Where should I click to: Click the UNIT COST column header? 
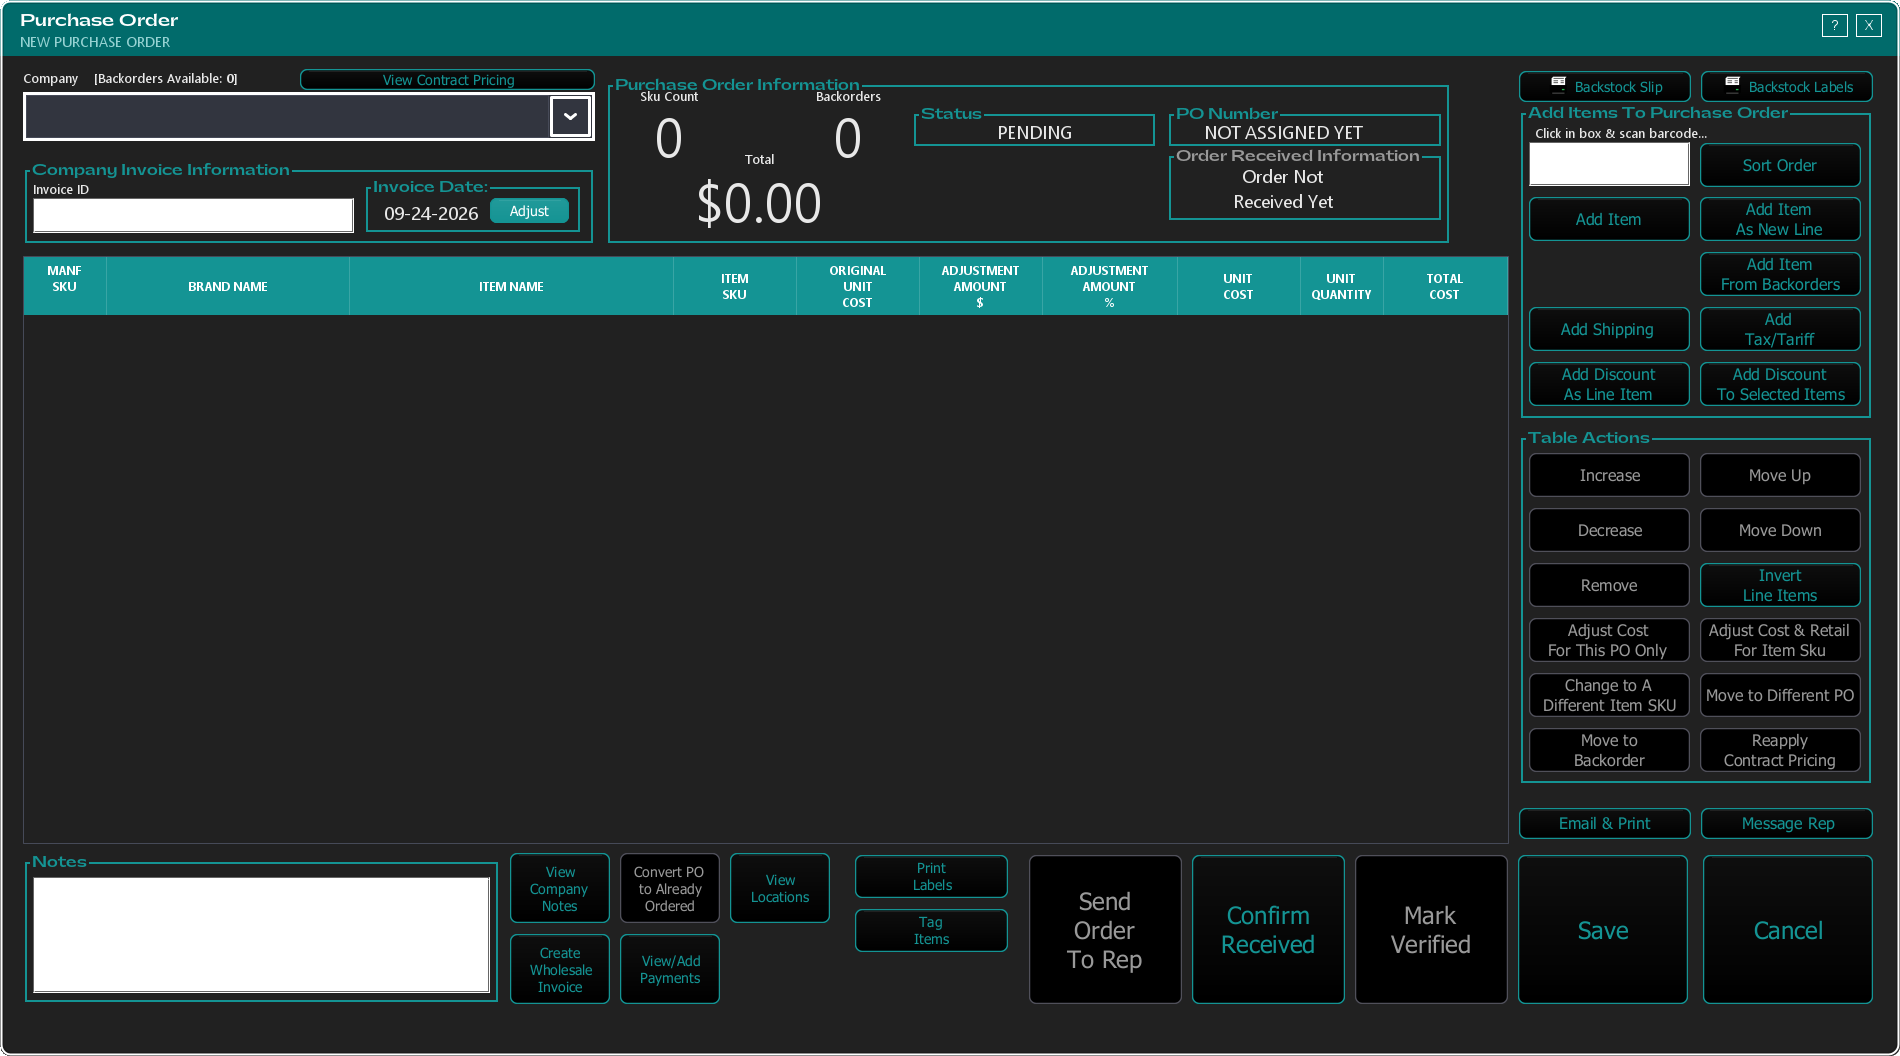pos(1238,286)
